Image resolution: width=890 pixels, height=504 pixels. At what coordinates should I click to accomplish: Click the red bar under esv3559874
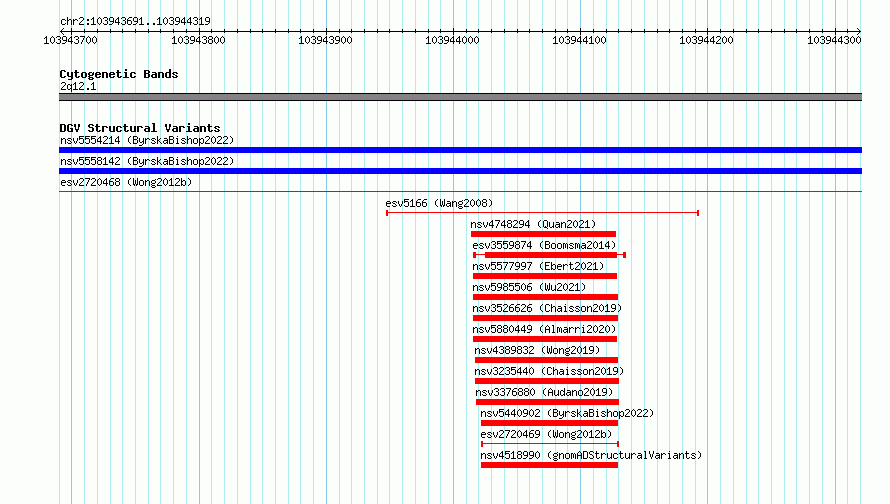tap(549, 255)
